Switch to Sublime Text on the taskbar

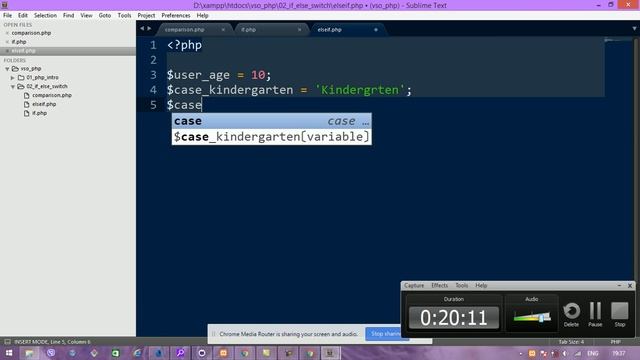[330, 353]
